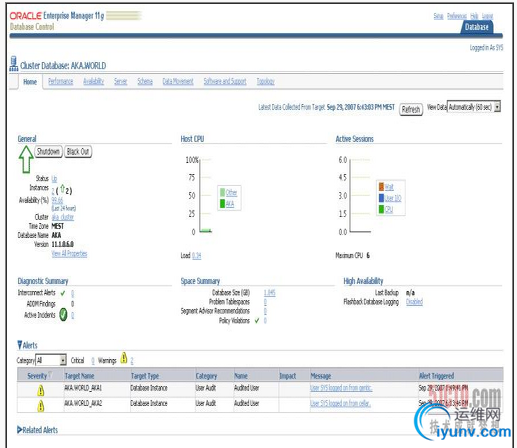Click the light green Other legend swatch in Host CPU
Image resolution: width=517 pixels, height=448 pixels.
tap(222, 192)
